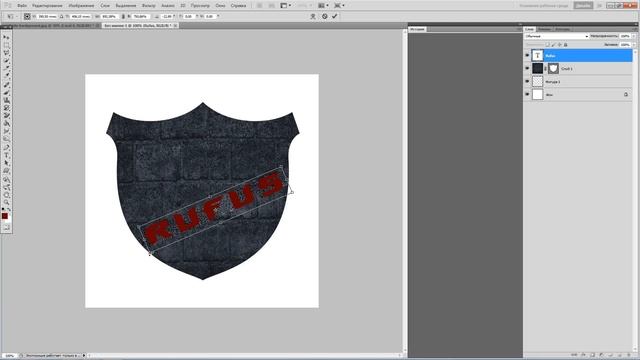The image size is (640, 360).
Task: Select the layer mask thumbnail of Слой 1
Action: click(x=553, y=68)
